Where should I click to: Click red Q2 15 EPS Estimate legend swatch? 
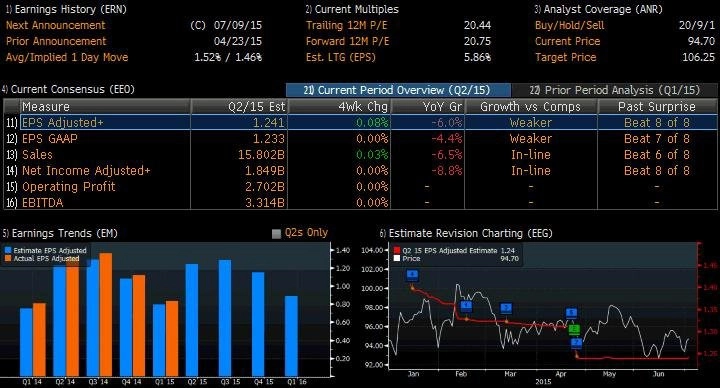[397, 251]
